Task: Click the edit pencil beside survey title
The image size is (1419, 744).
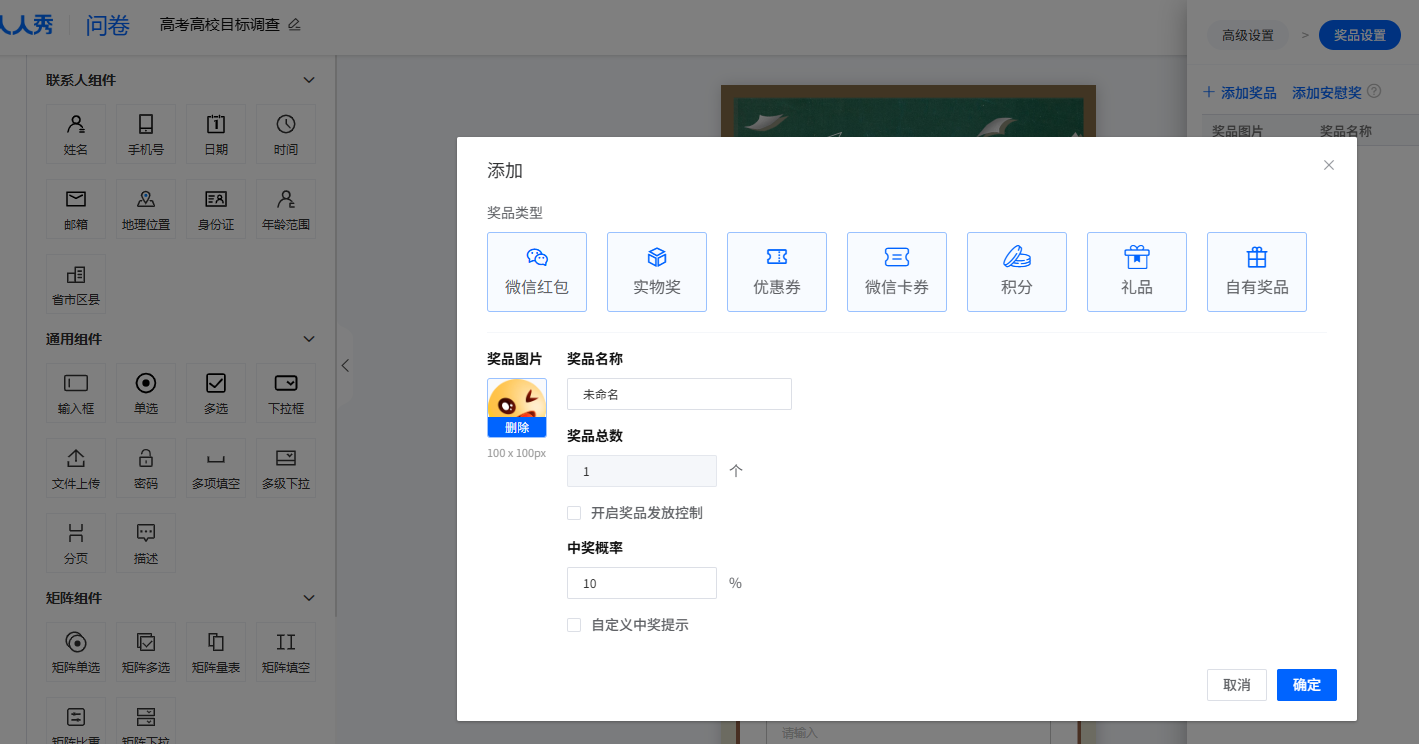Action: coord(294,25)
